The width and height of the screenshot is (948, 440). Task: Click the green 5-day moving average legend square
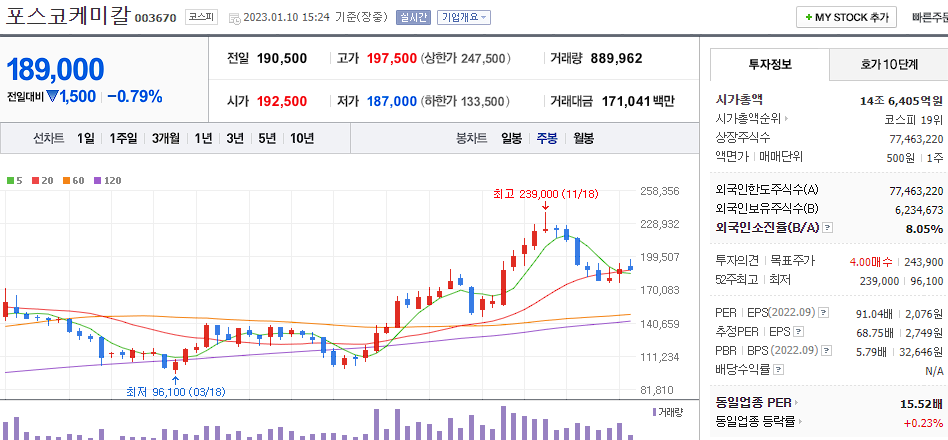[10, 180]
